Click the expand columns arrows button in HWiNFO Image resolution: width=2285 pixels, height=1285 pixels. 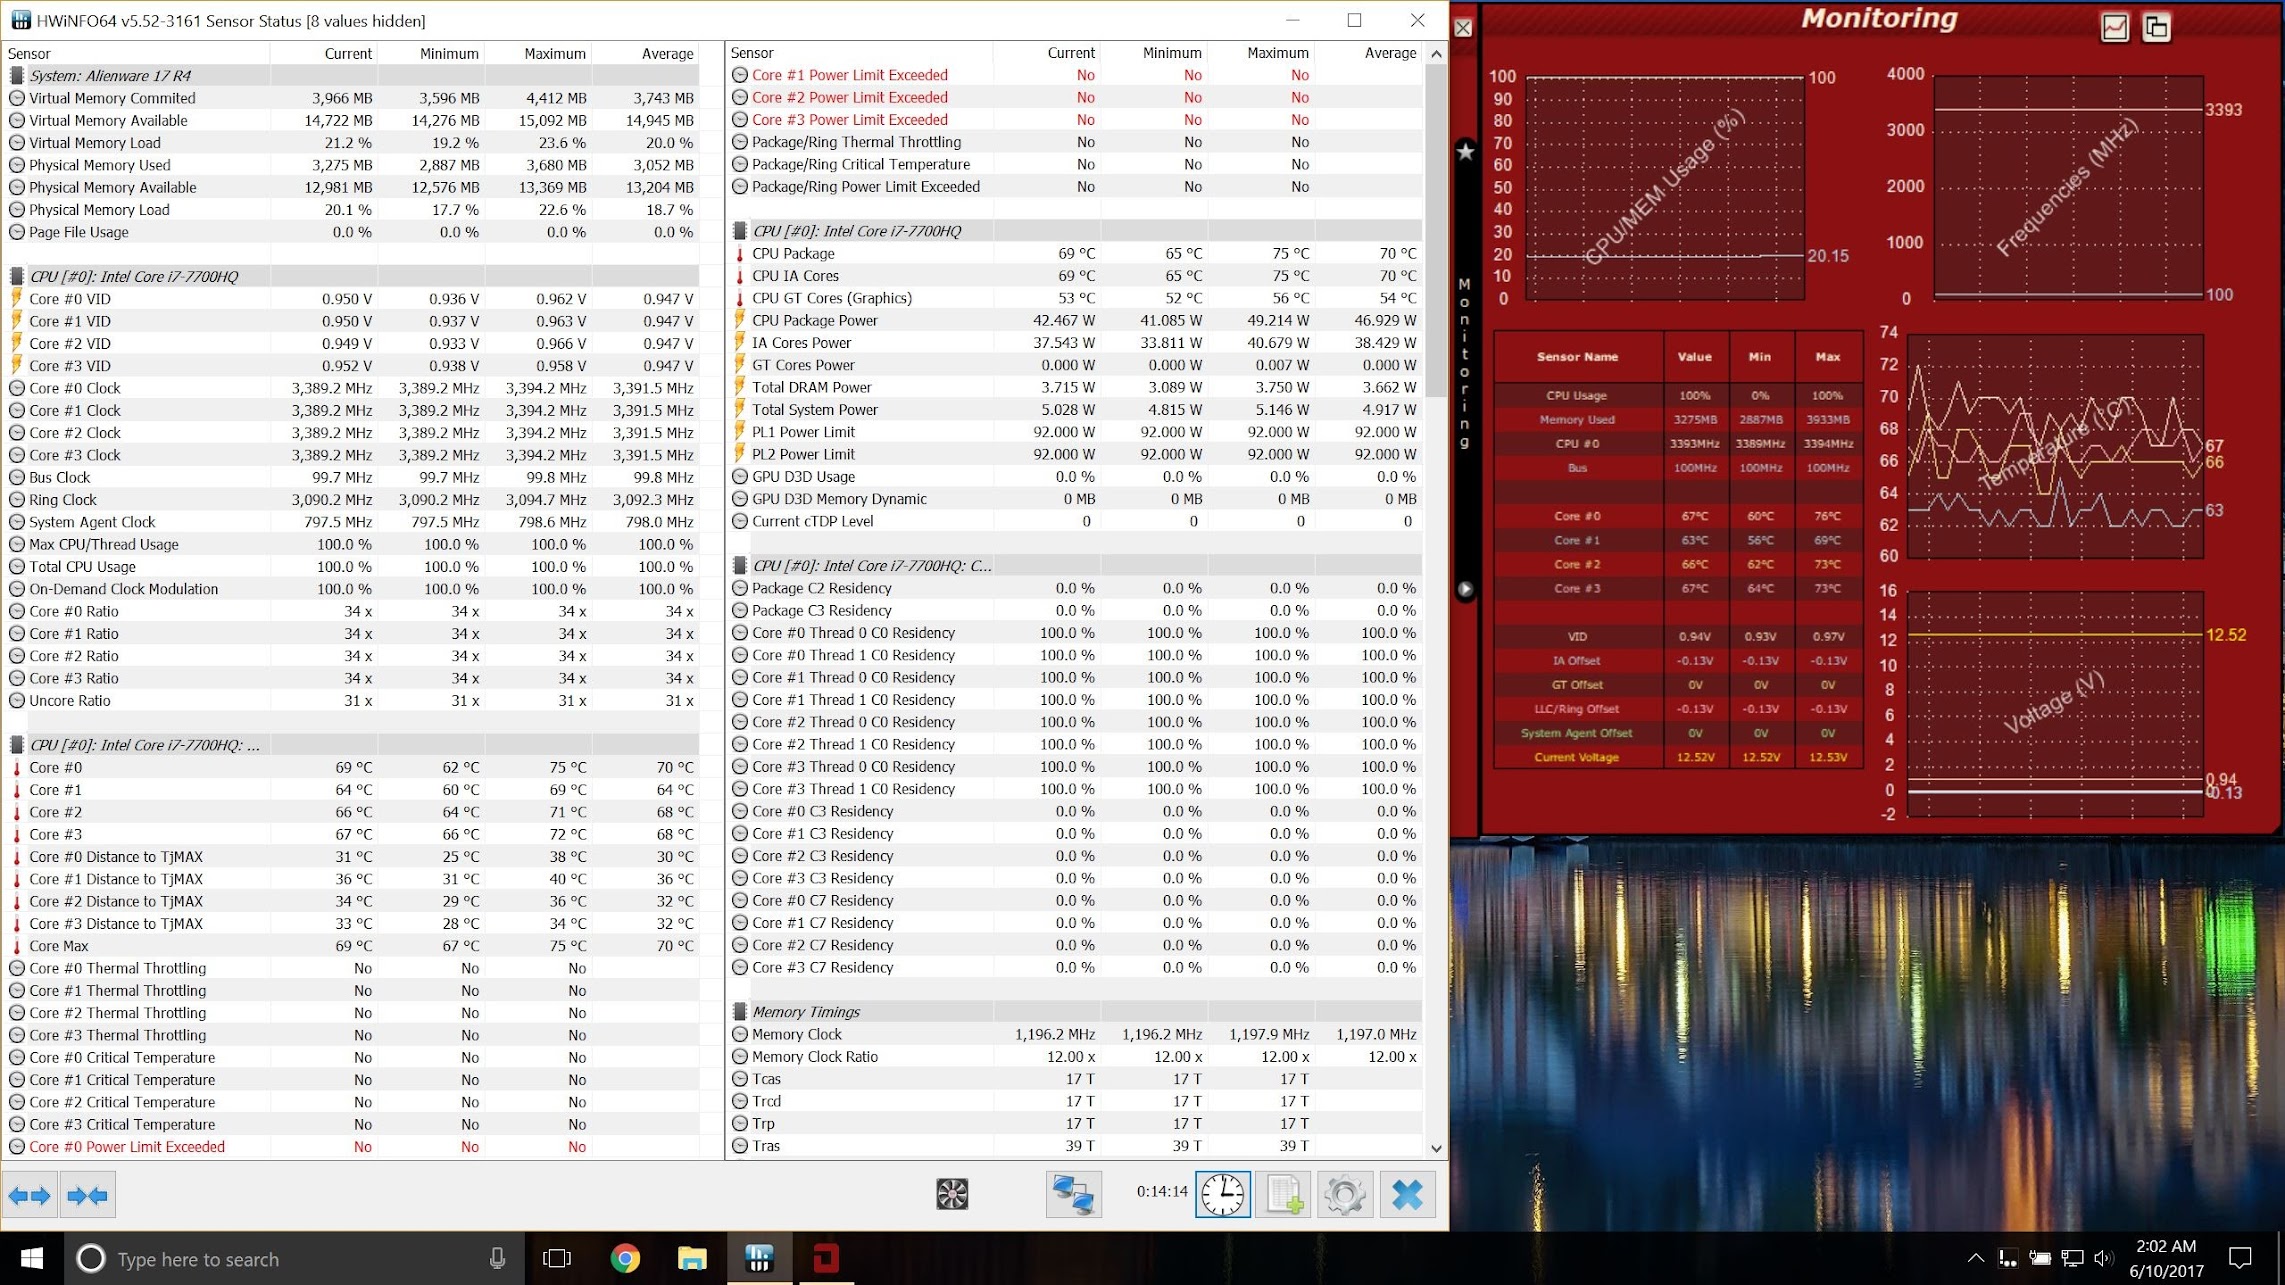click(29, 1195)
